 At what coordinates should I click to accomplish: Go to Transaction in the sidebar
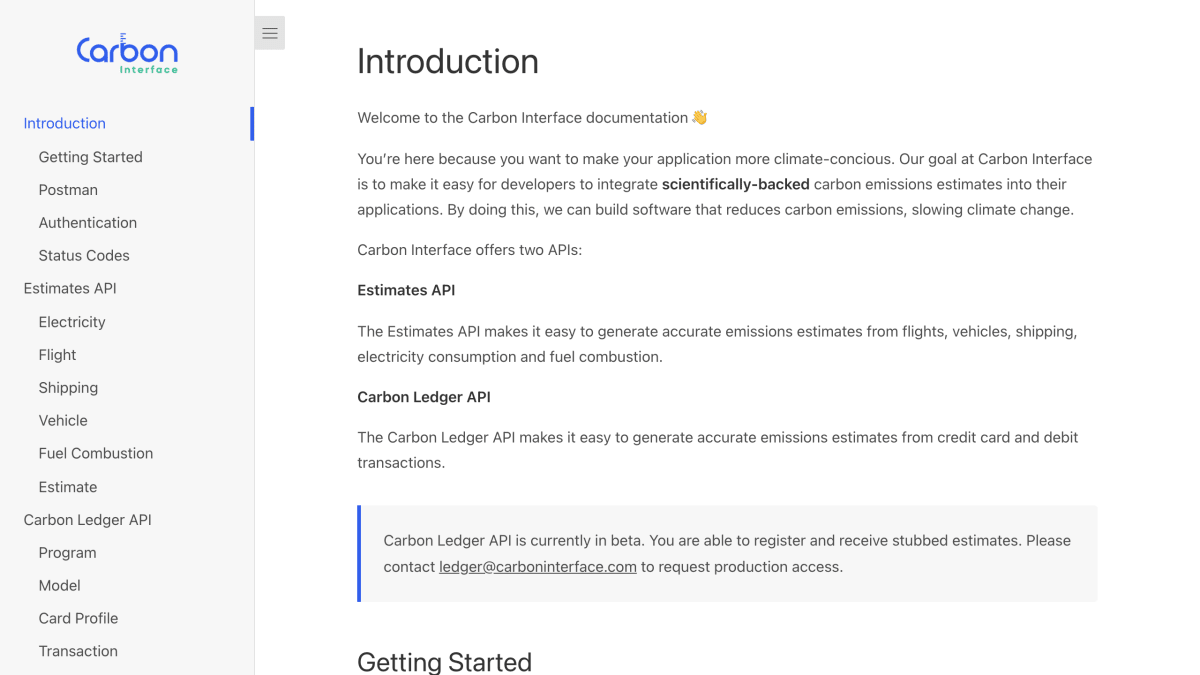coord(78,651)
